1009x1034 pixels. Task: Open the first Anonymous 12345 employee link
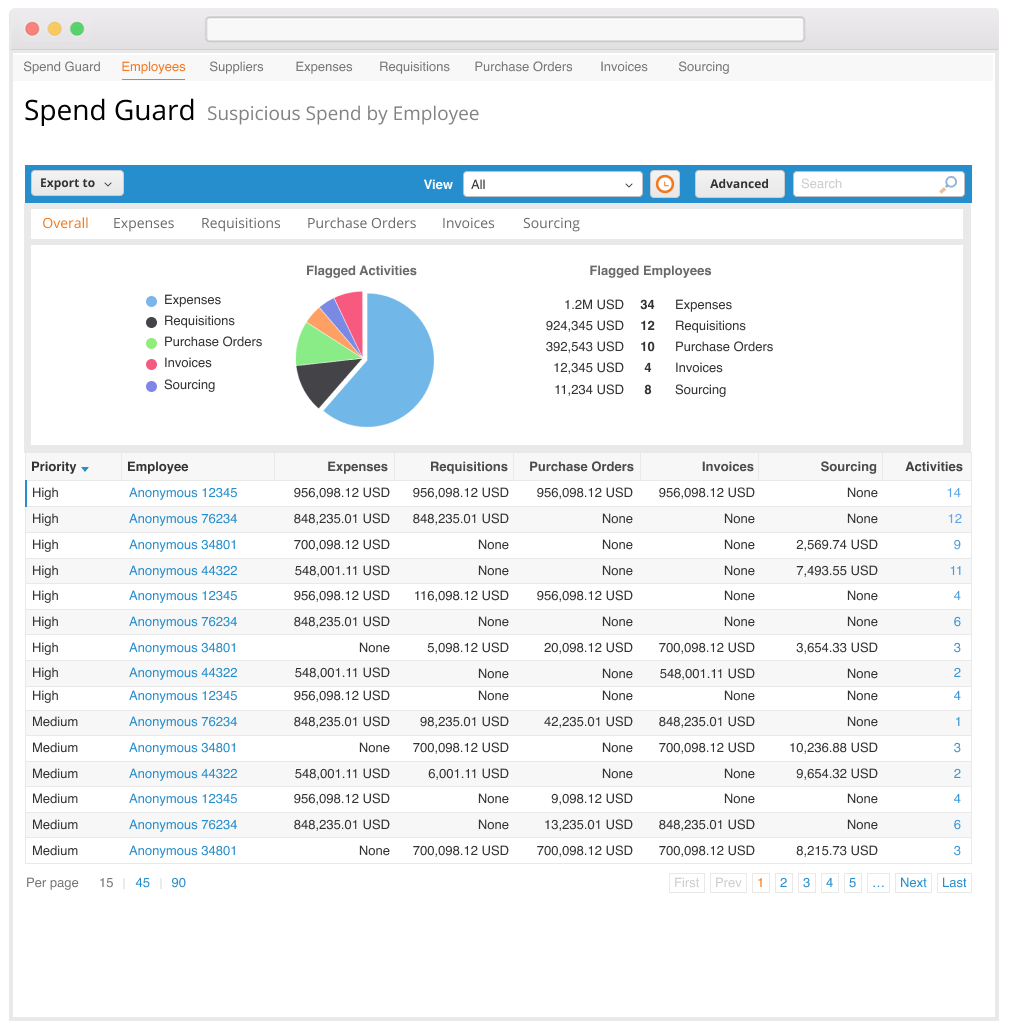coord(183,493)
